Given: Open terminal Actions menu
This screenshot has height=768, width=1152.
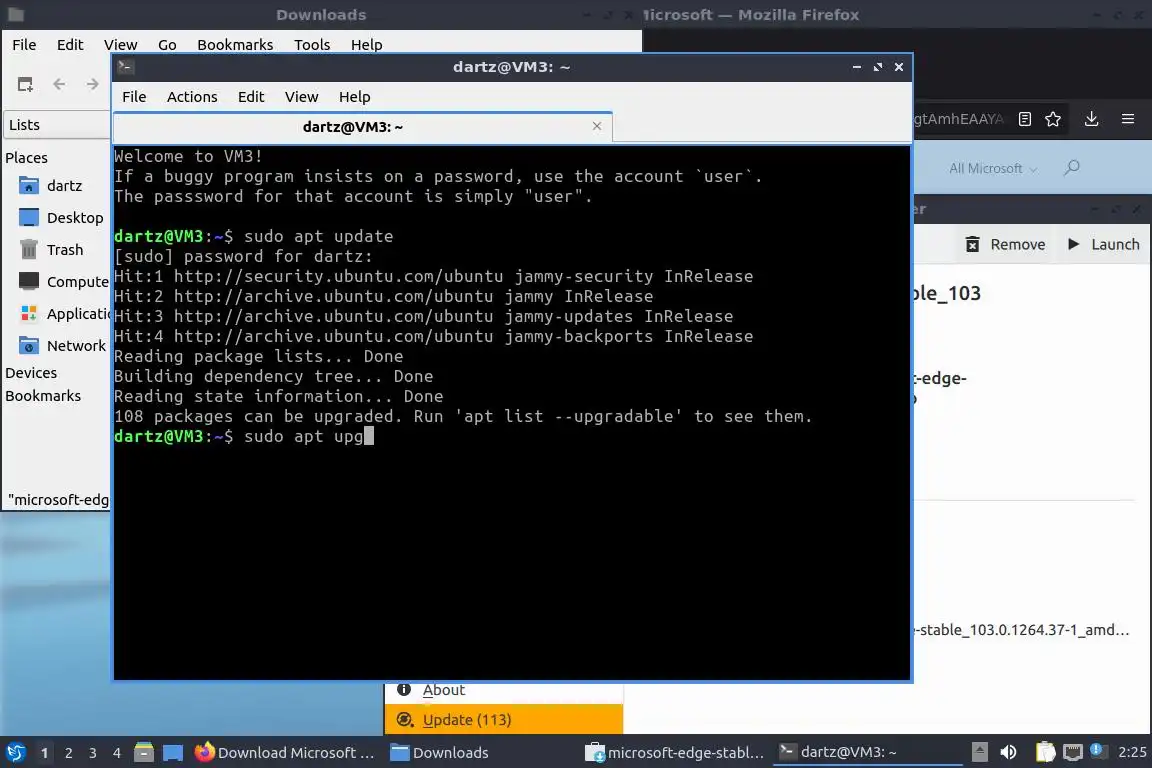Looking at the screenshot, I should [x=192, y=97].
